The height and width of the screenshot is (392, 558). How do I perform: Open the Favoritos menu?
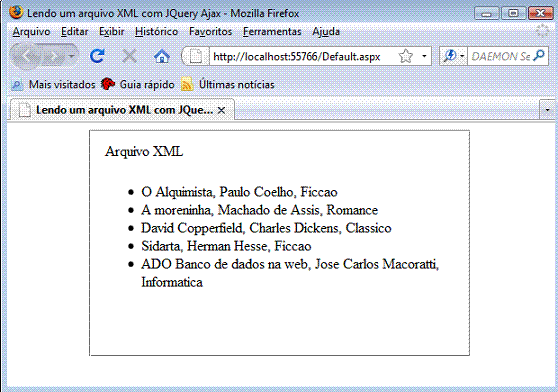click(x=210, y=32)
